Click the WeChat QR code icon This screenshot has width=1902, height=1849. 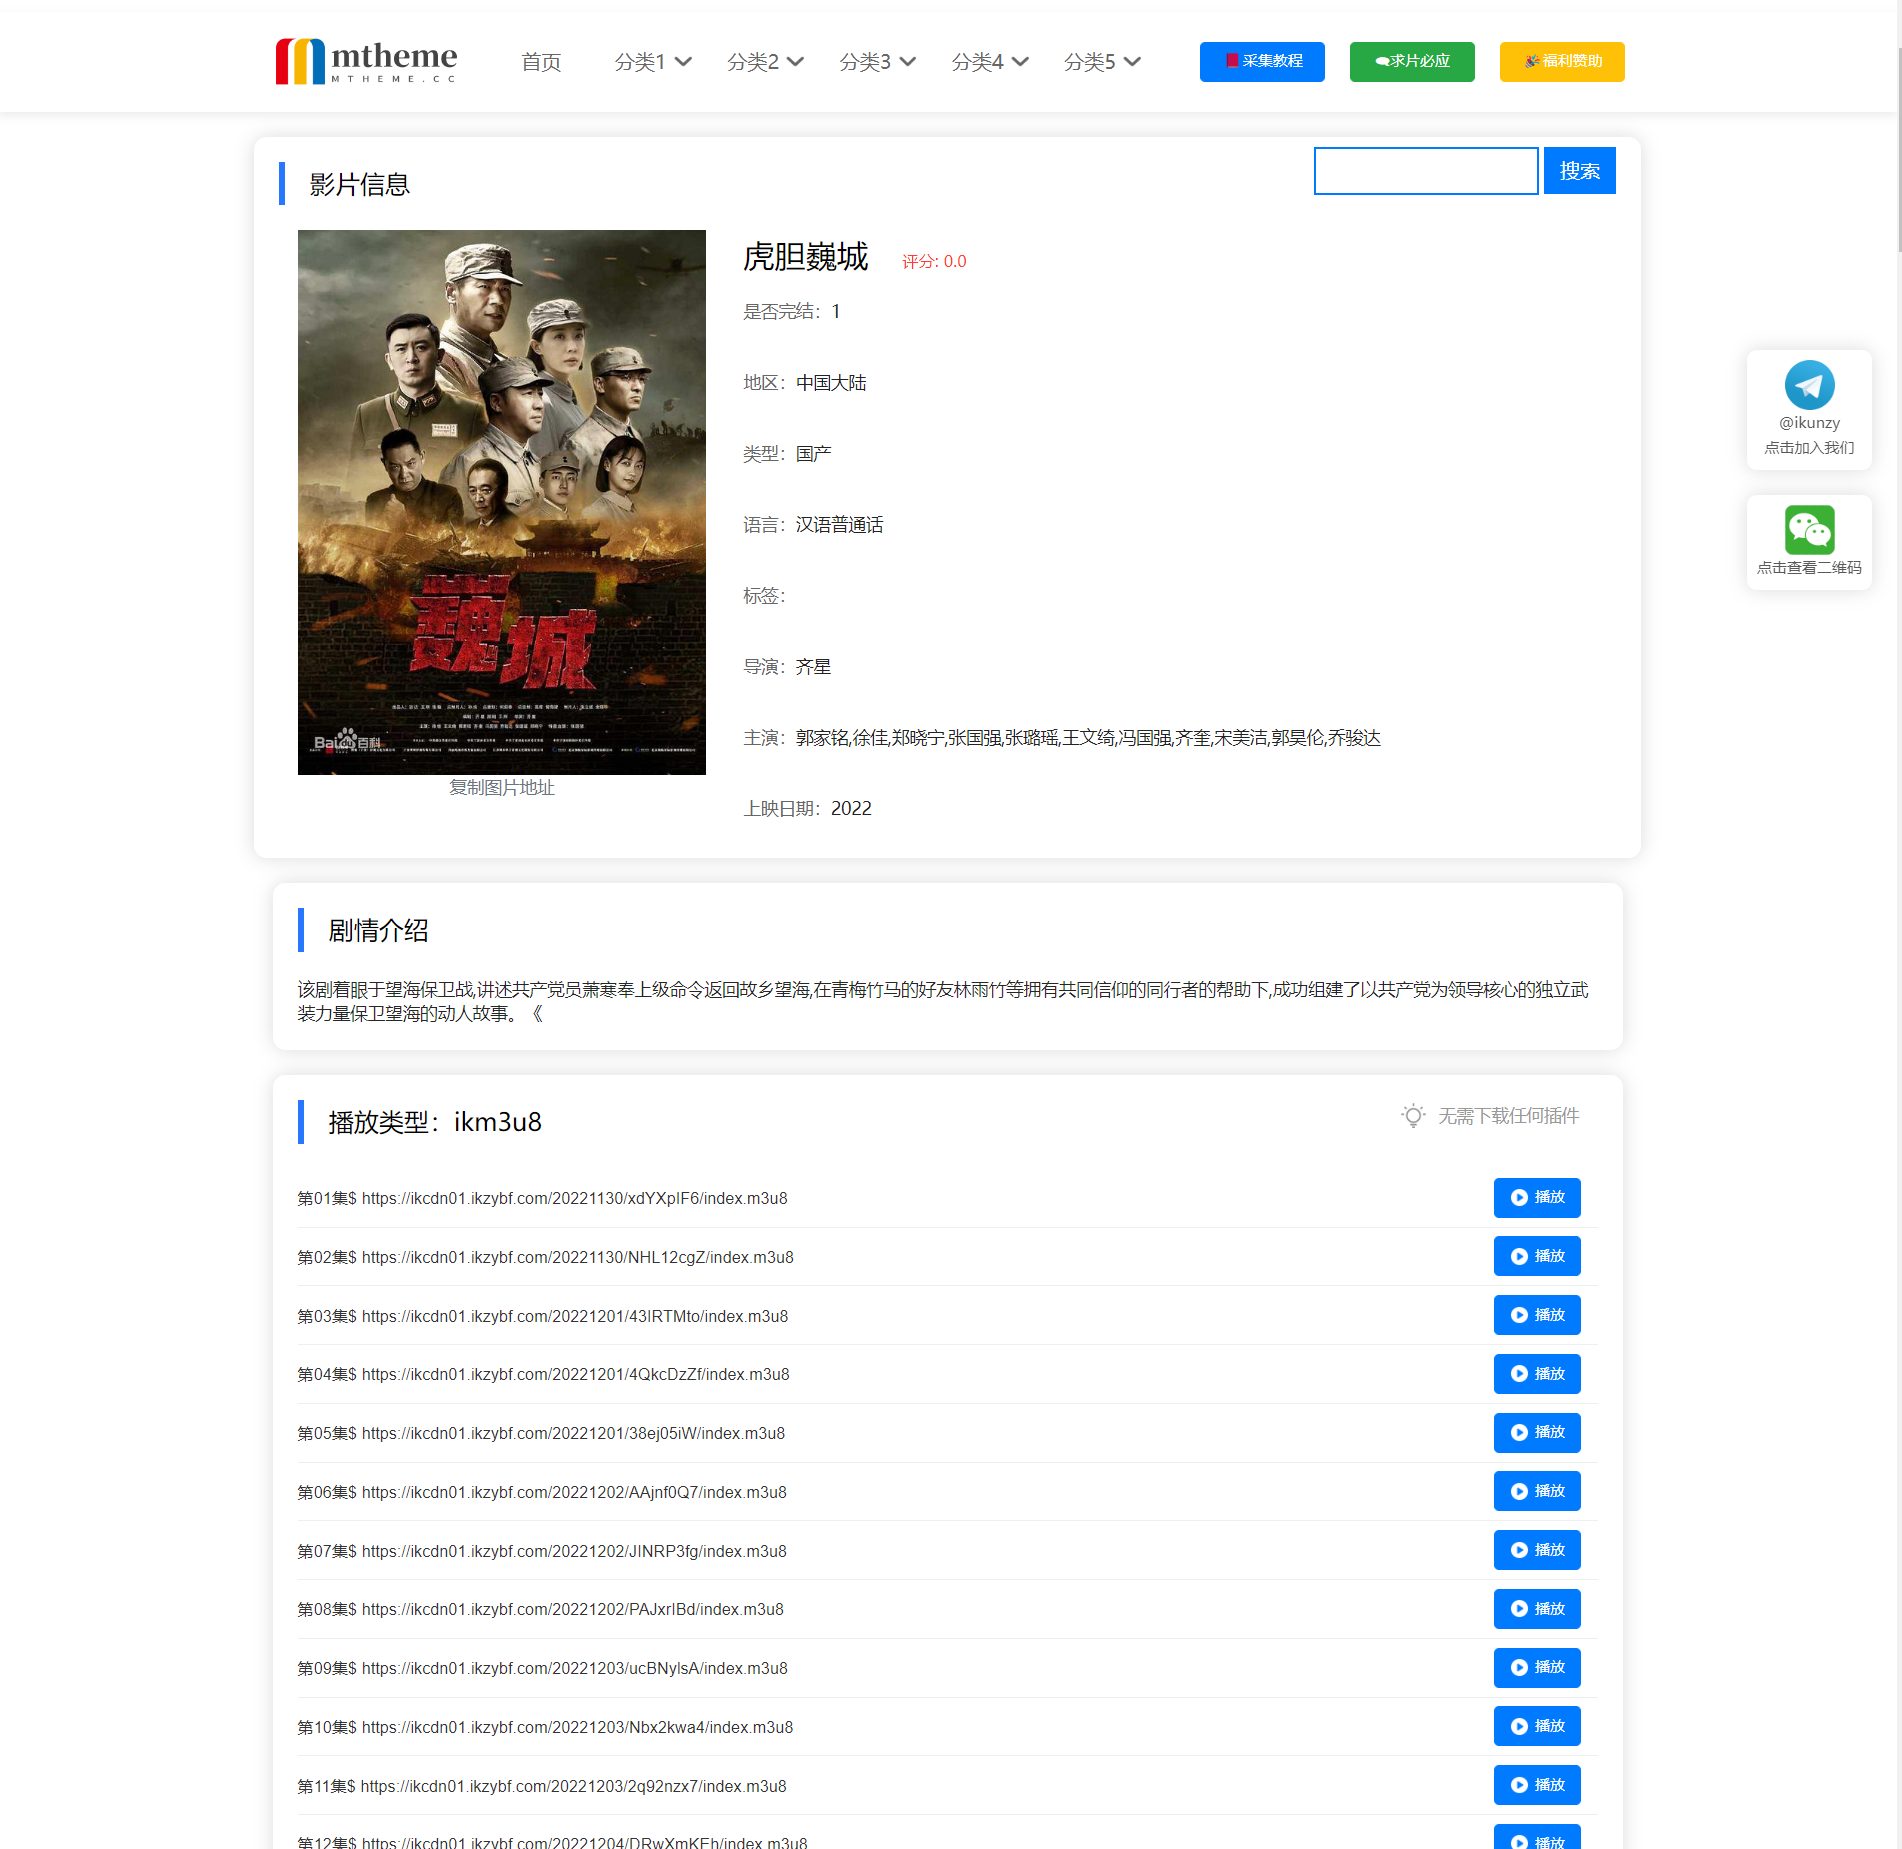tap(1809, 529)
